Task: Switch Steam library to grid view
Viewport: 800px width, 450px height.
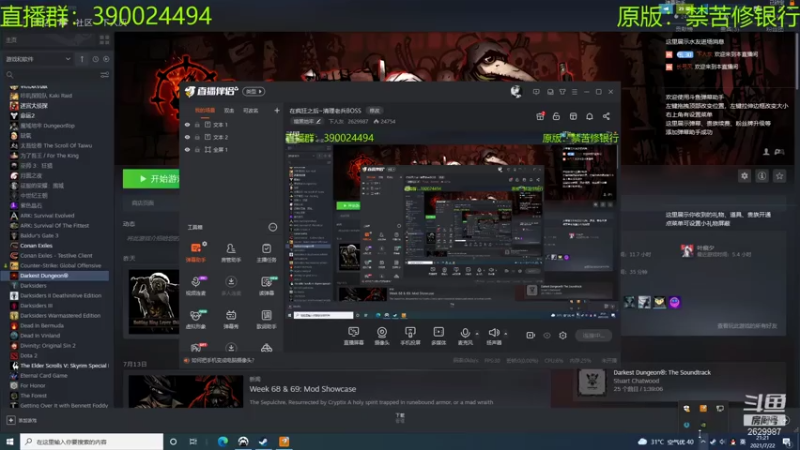Action: 105,40
